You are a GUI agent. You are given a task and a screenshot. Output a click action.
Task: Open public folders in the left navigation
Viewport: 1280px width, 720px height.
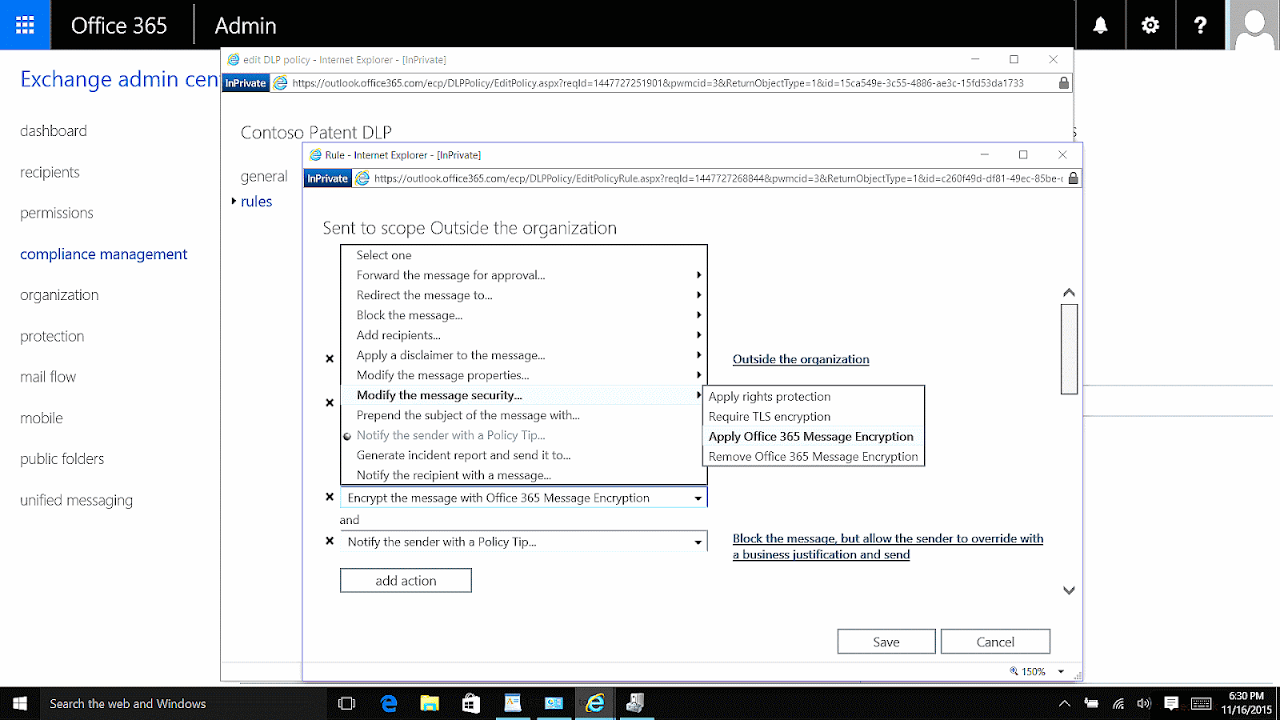pyautogui.click(x=62, y=459)
